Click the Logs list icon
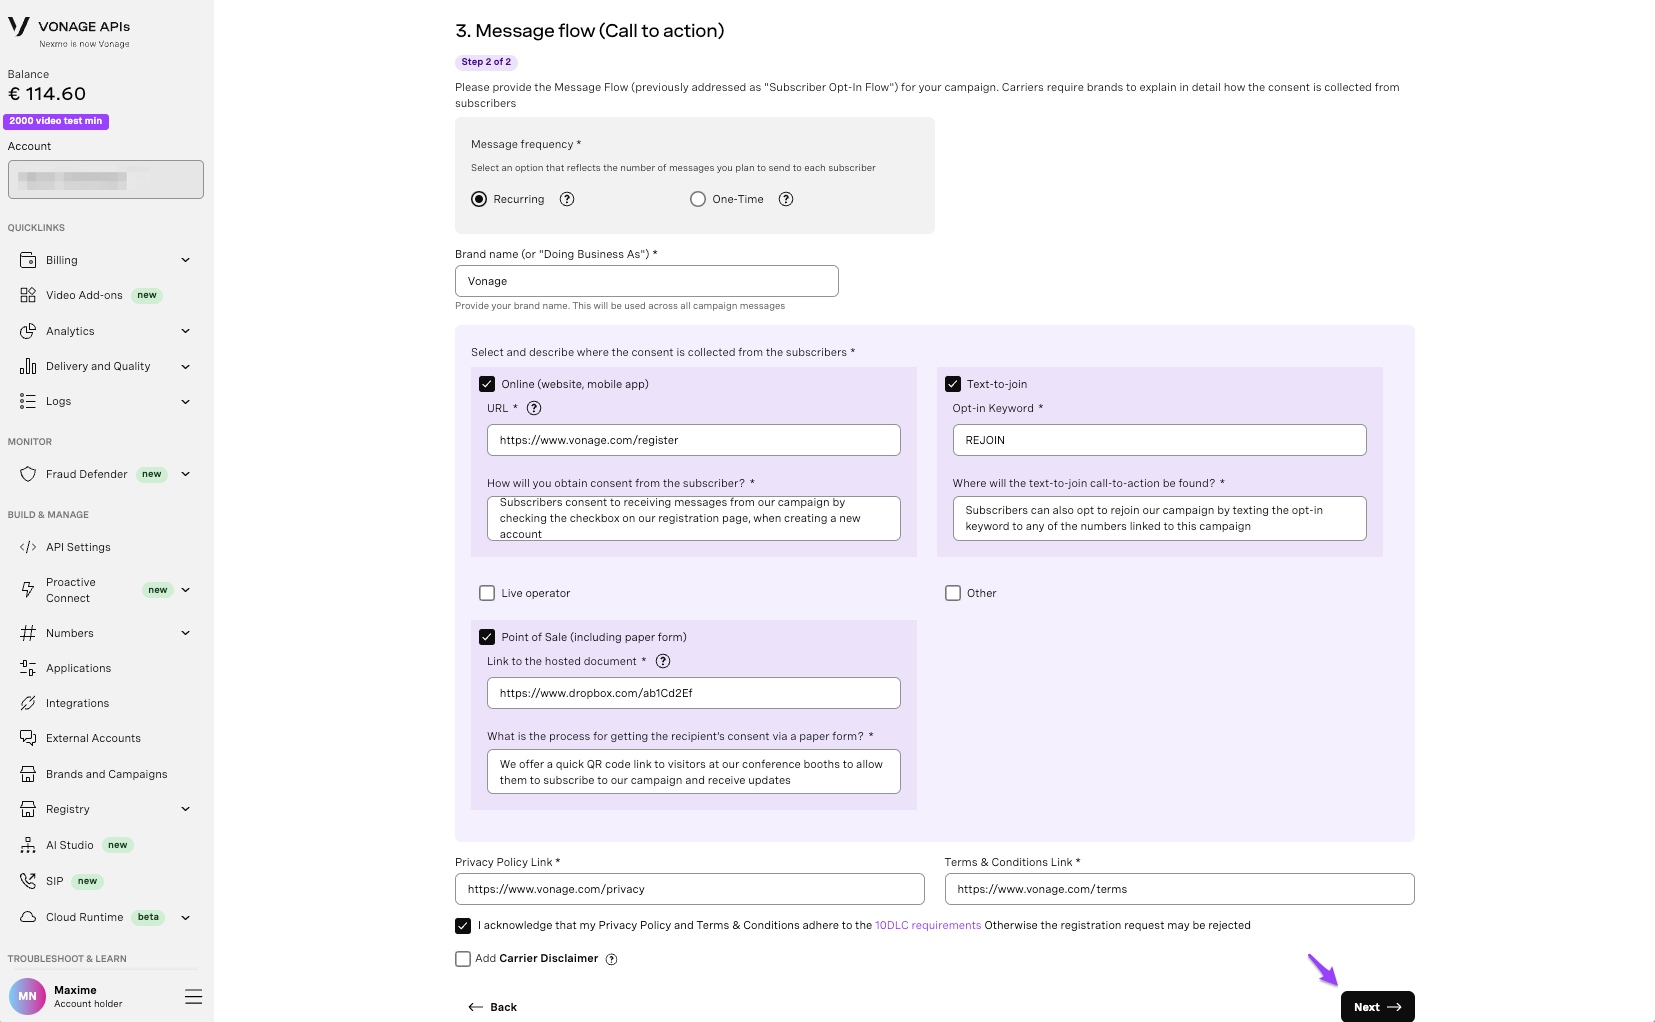 pos(28,401)
